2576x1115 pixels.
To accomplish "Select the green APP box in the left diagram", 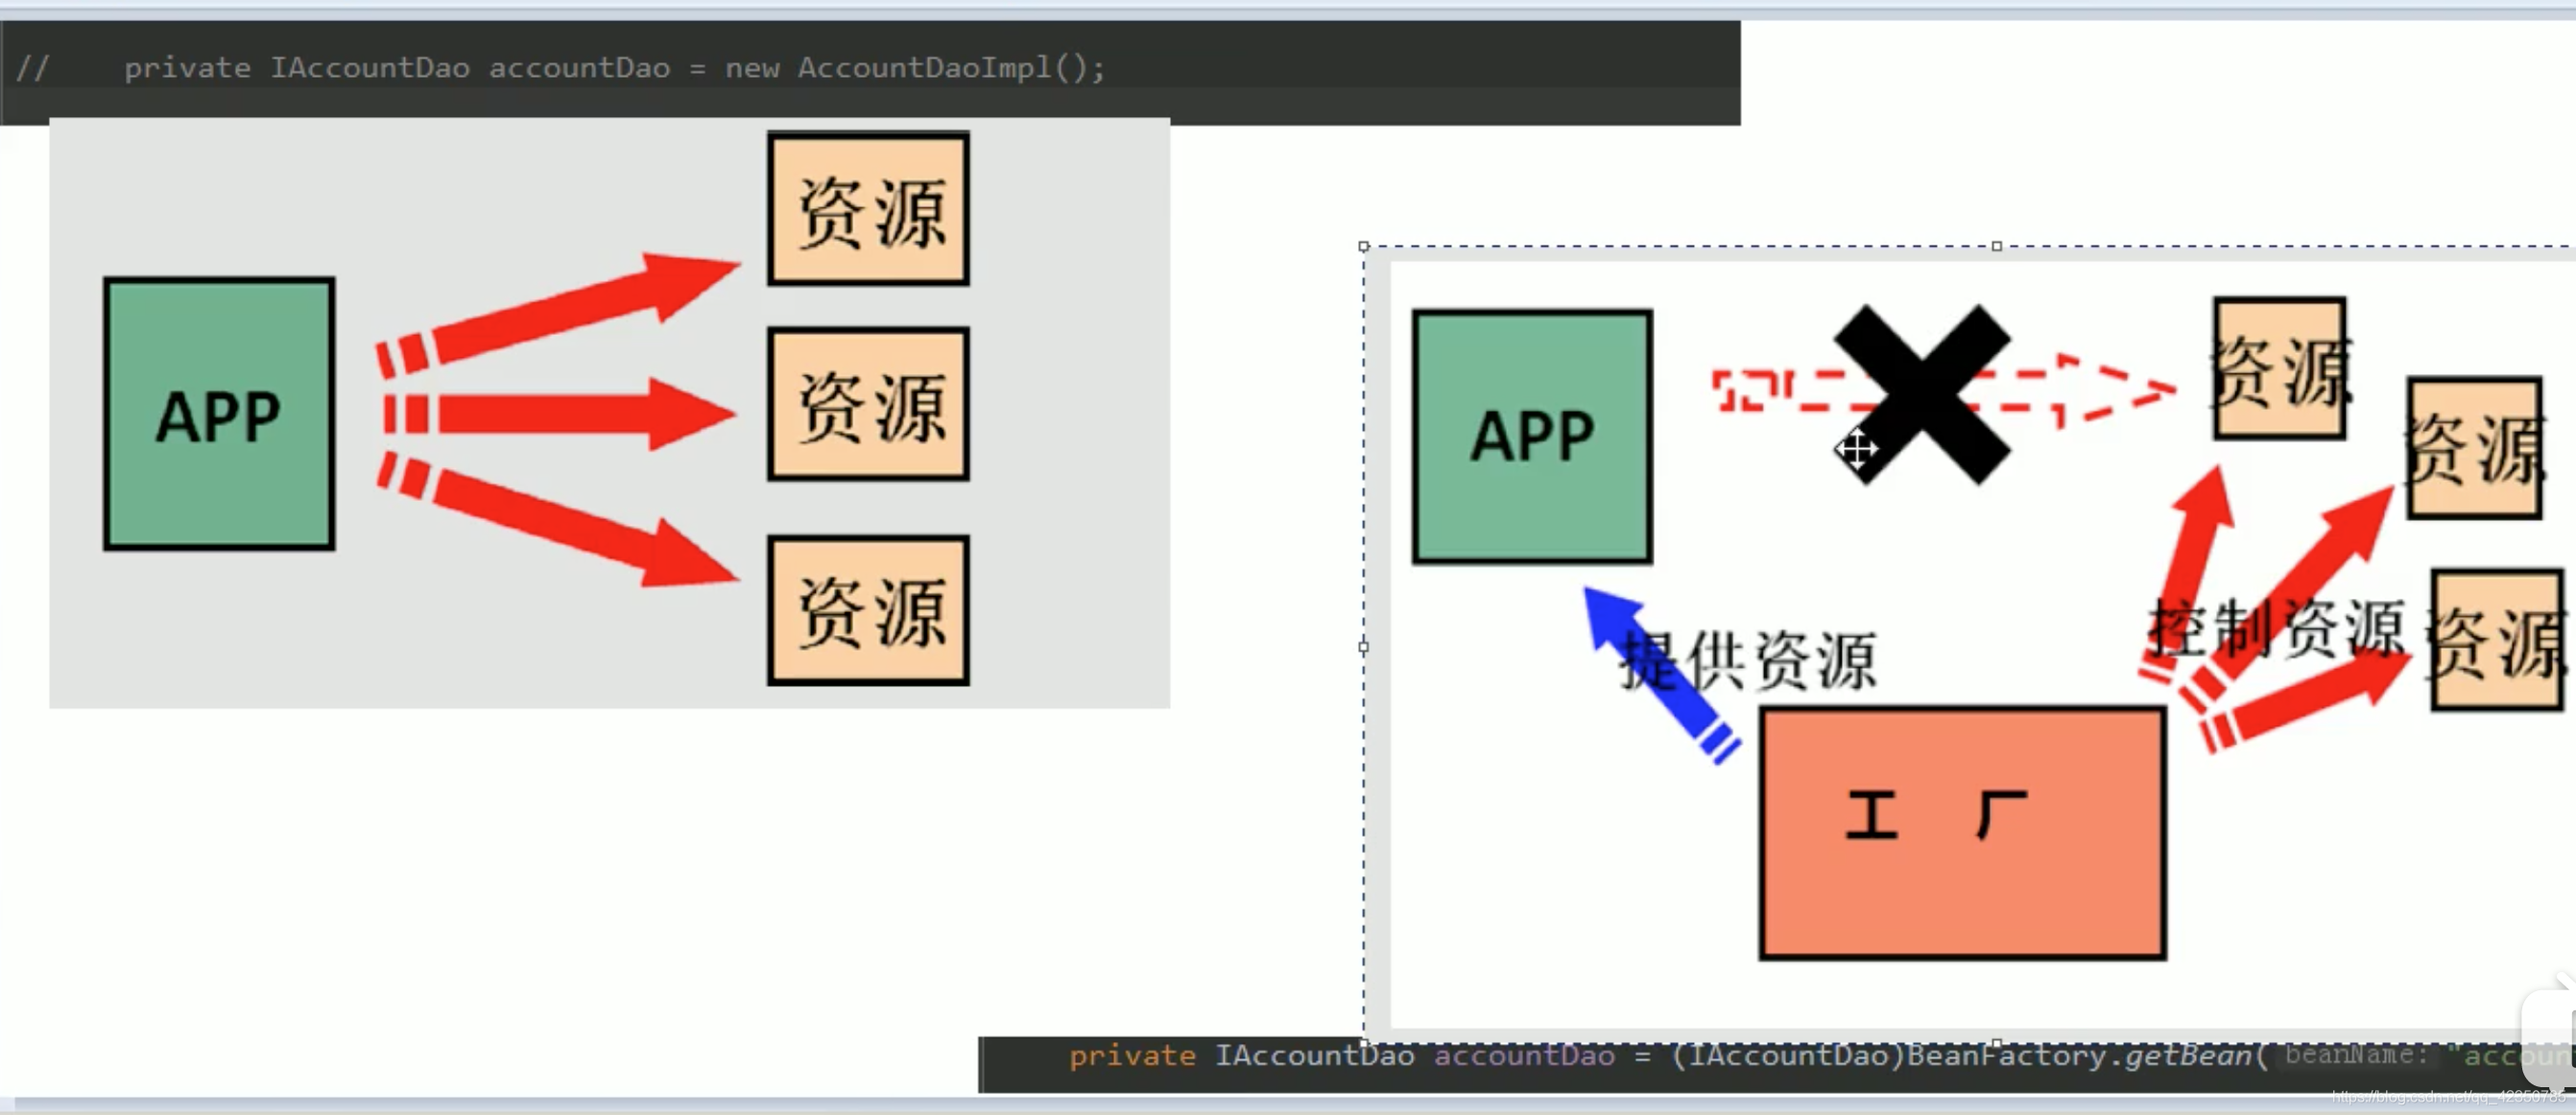I will 219,414.
